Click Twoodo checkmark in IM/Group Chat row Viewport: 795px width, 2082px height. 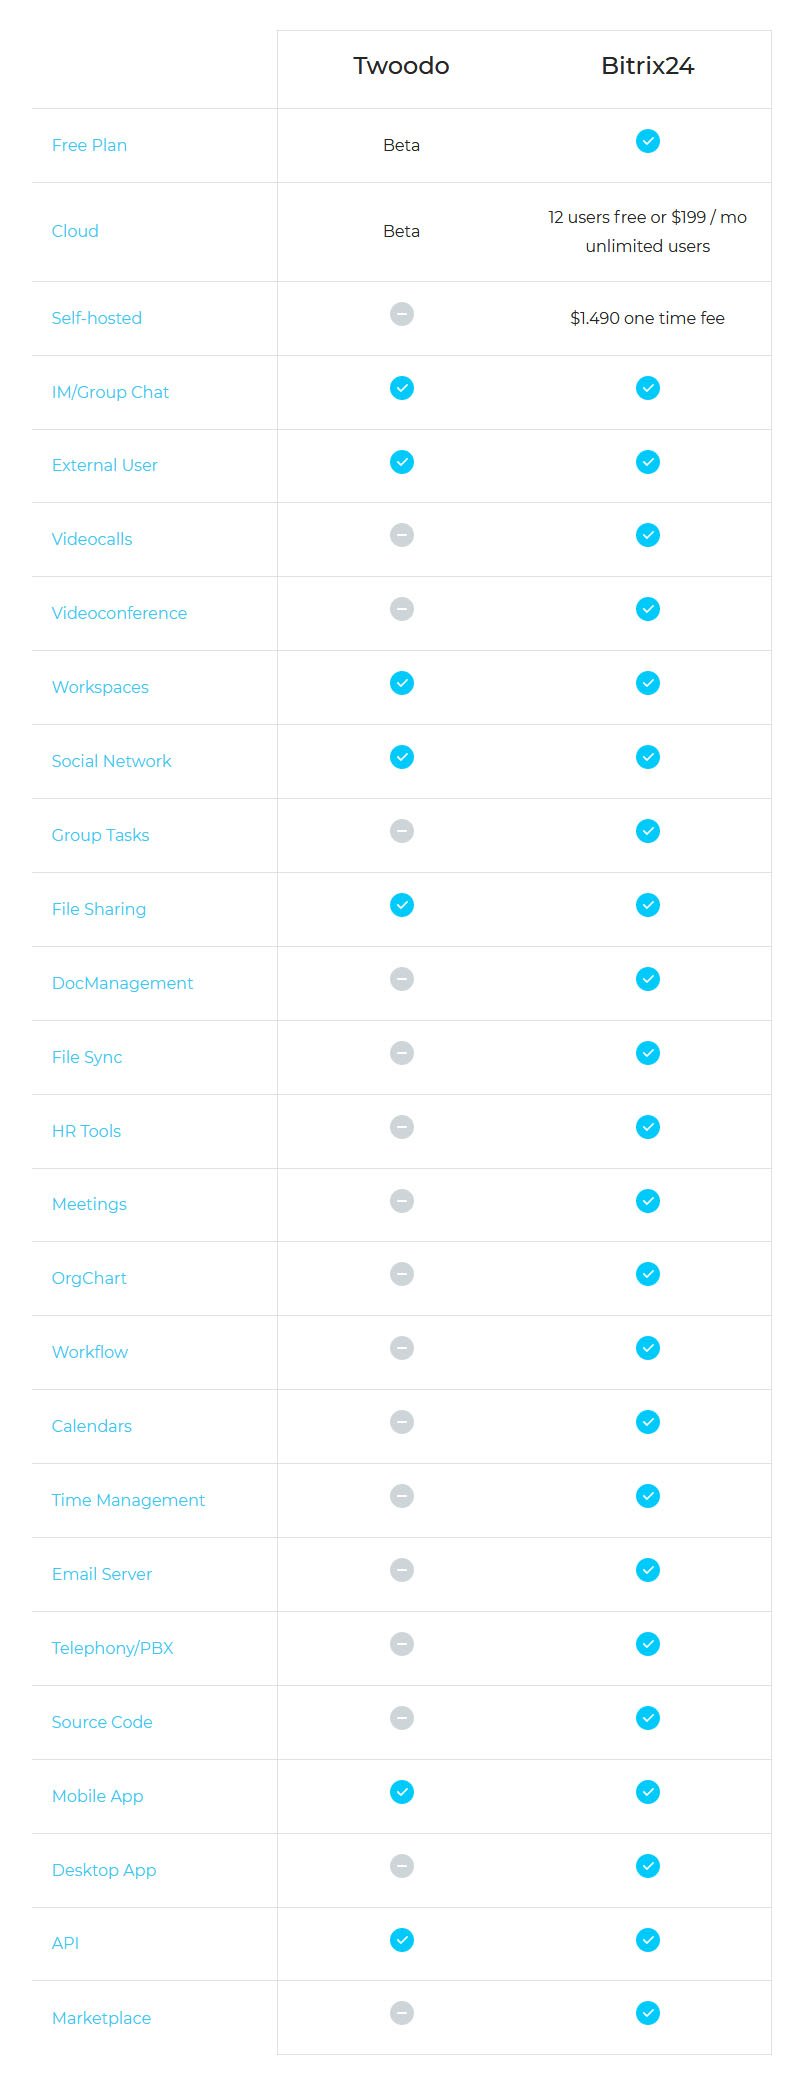coord(402,388)
